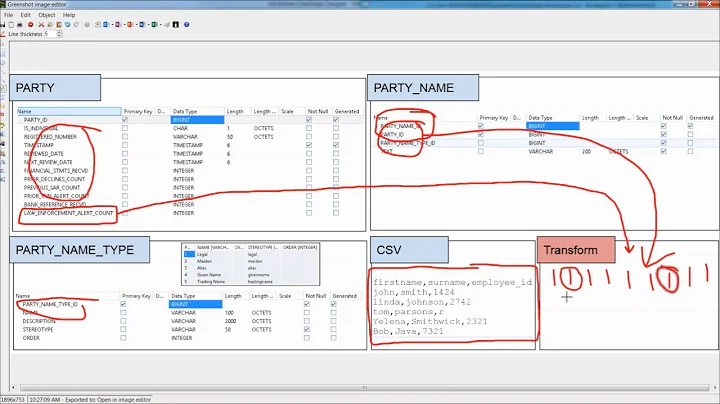Toggle STEREOTYPE Not Null checkbox
This screenshot has width=720, height=404.
coord(307,330)
